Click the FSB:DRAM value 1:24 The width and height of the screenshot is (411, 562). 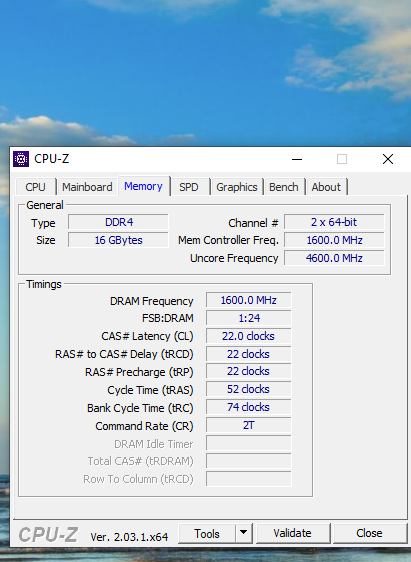[x=249, y=318]
